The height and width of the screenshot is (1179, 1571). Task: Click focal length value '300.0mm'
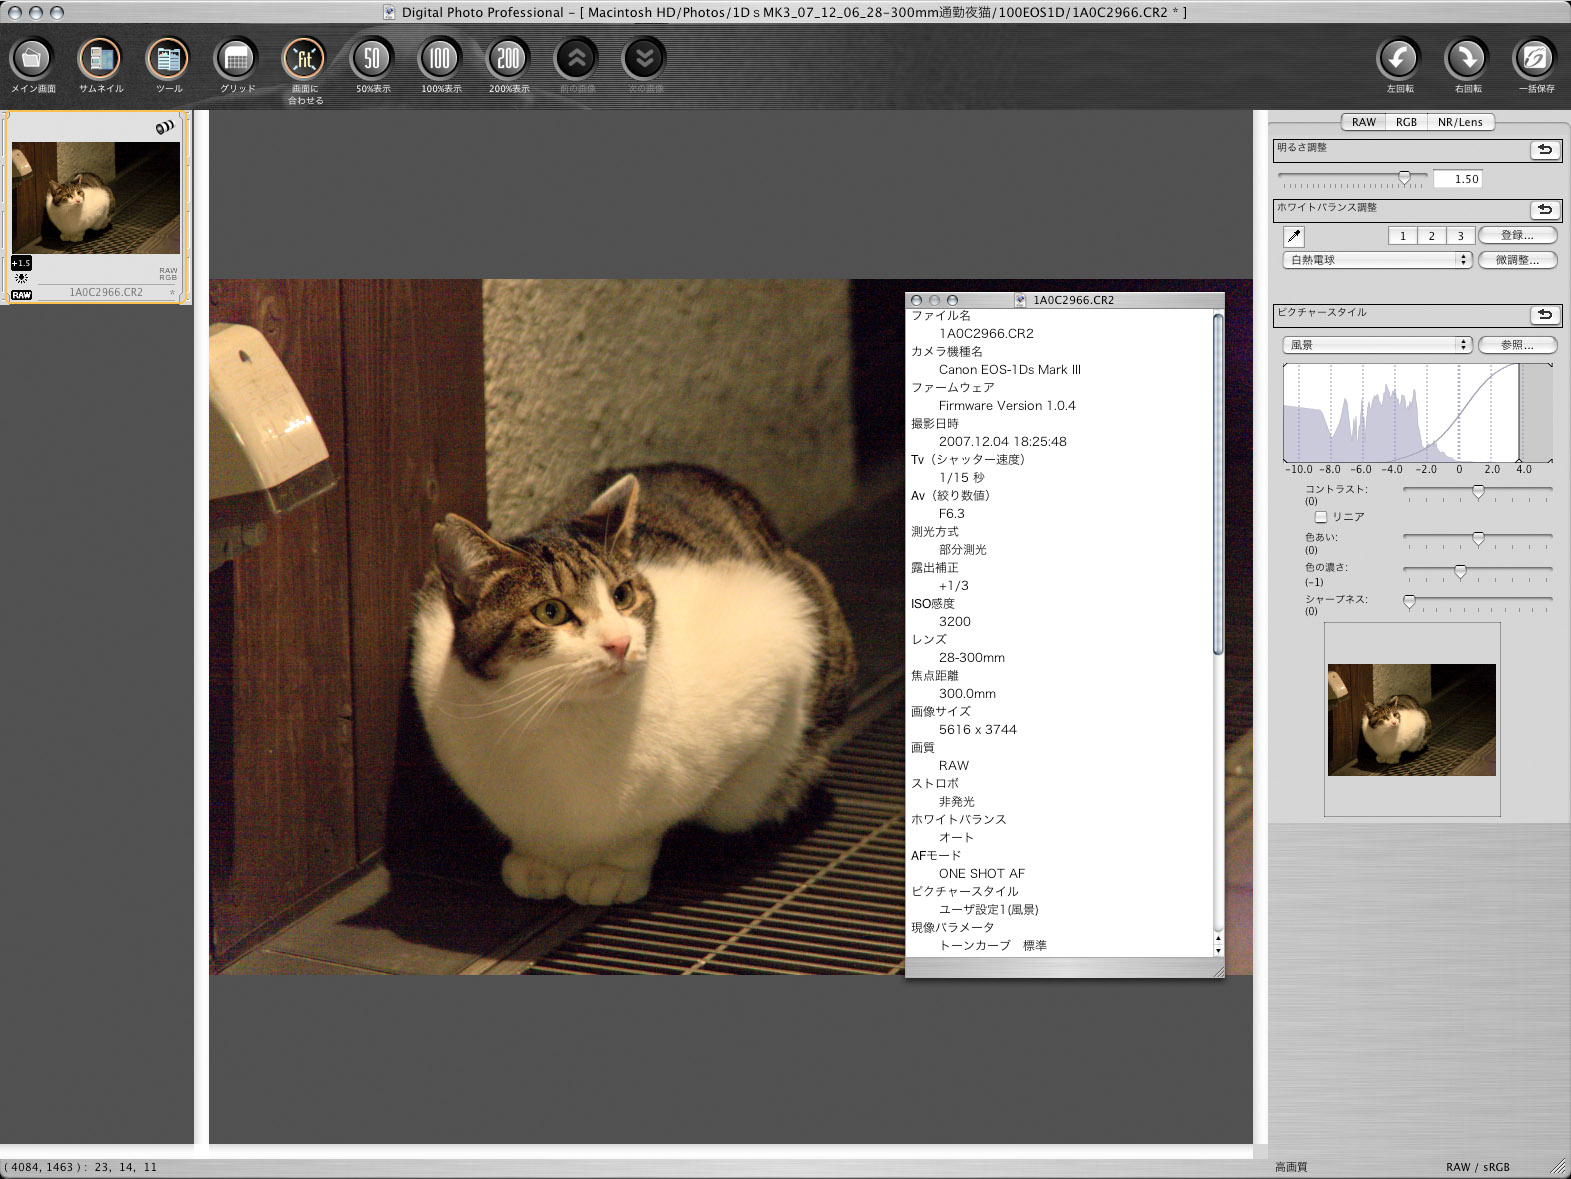click(x=967, y=694)
